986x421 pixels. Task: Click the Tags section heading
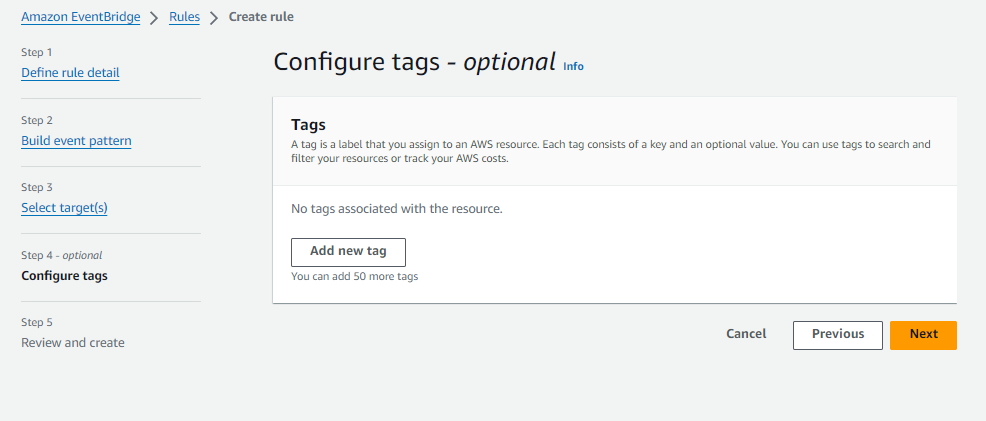tap(309, 124)
